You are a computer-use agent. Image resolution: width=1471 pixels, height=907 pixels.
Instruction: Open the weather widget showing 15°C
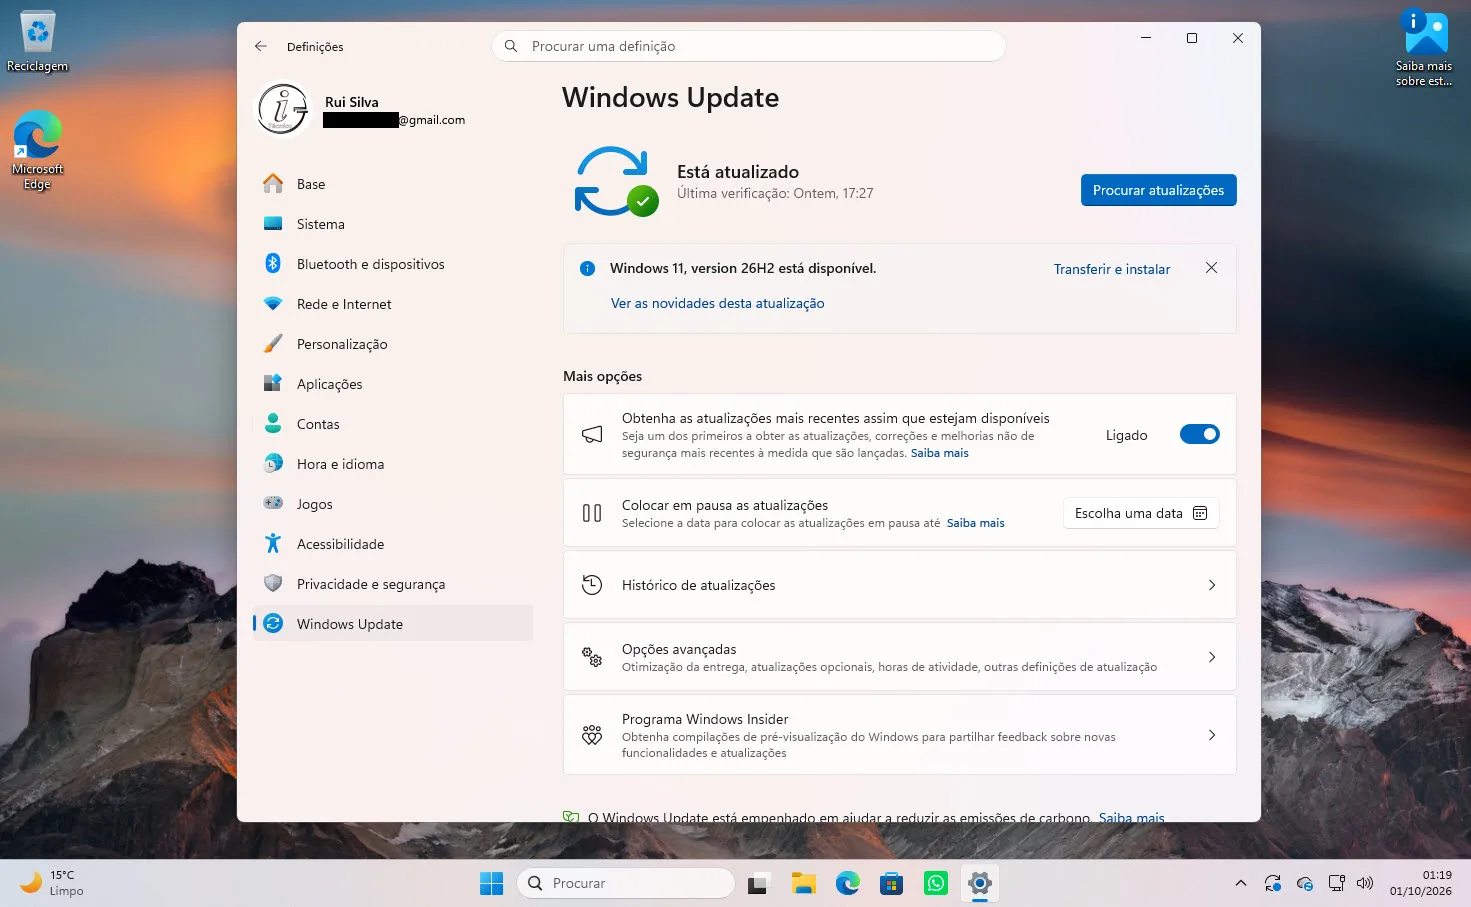[x=53, y=883]
